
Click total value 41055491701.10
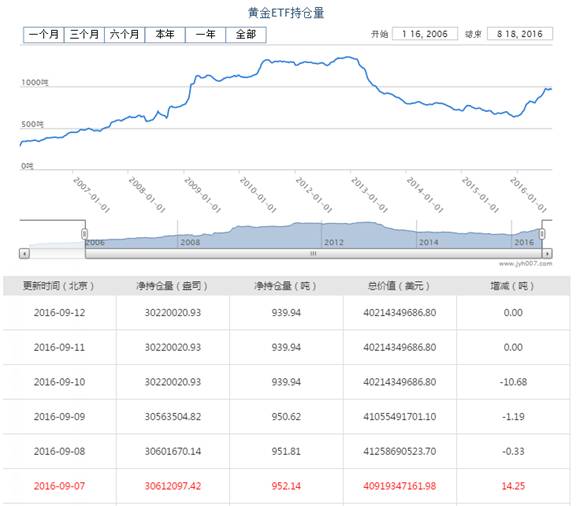400,417
